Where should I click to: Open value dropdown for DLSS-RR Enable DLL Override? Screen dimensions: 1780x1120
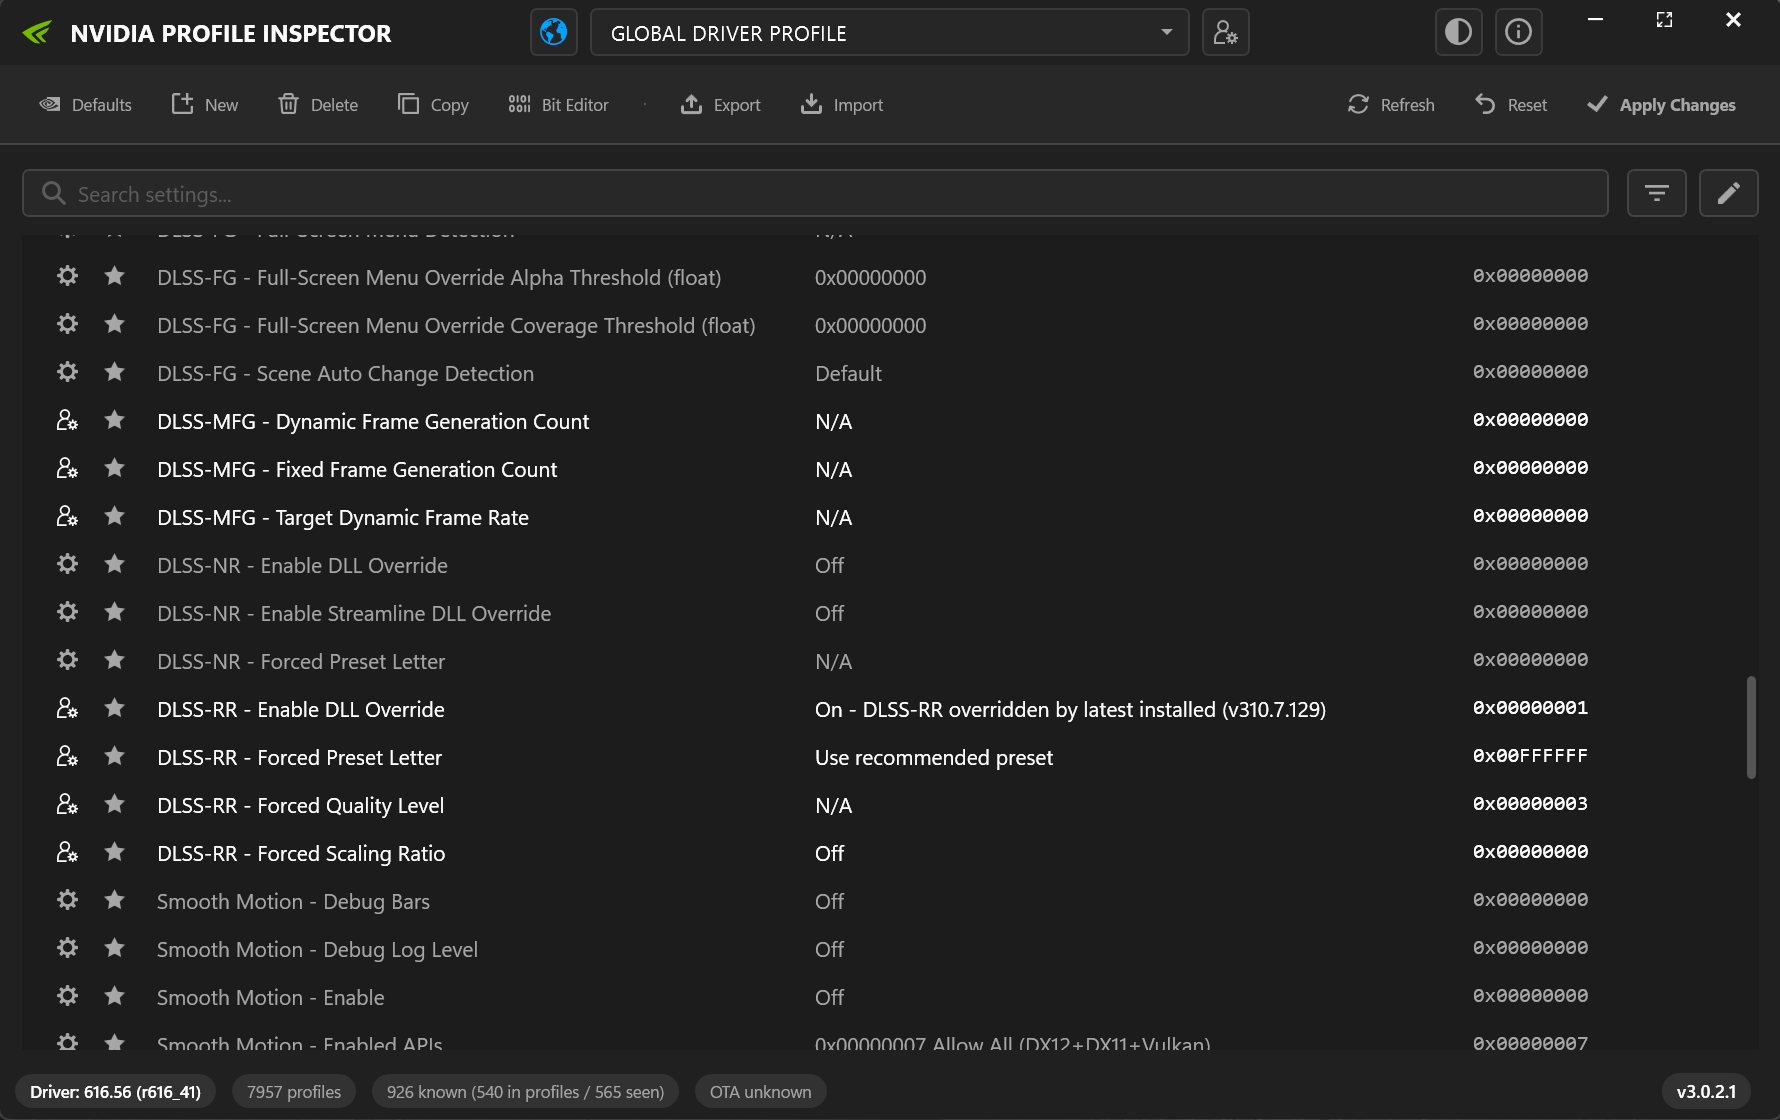pyautogui.click(x=1070, y=710)
